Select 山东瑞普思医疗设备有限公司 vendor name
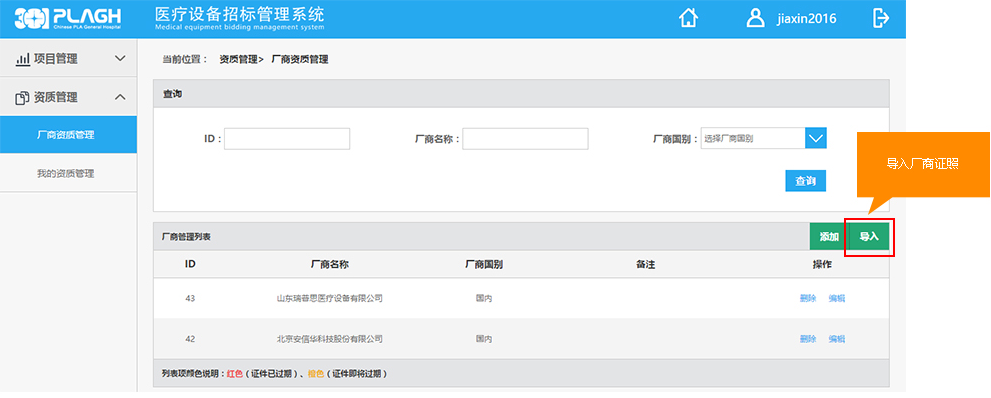 click(329, 298)
